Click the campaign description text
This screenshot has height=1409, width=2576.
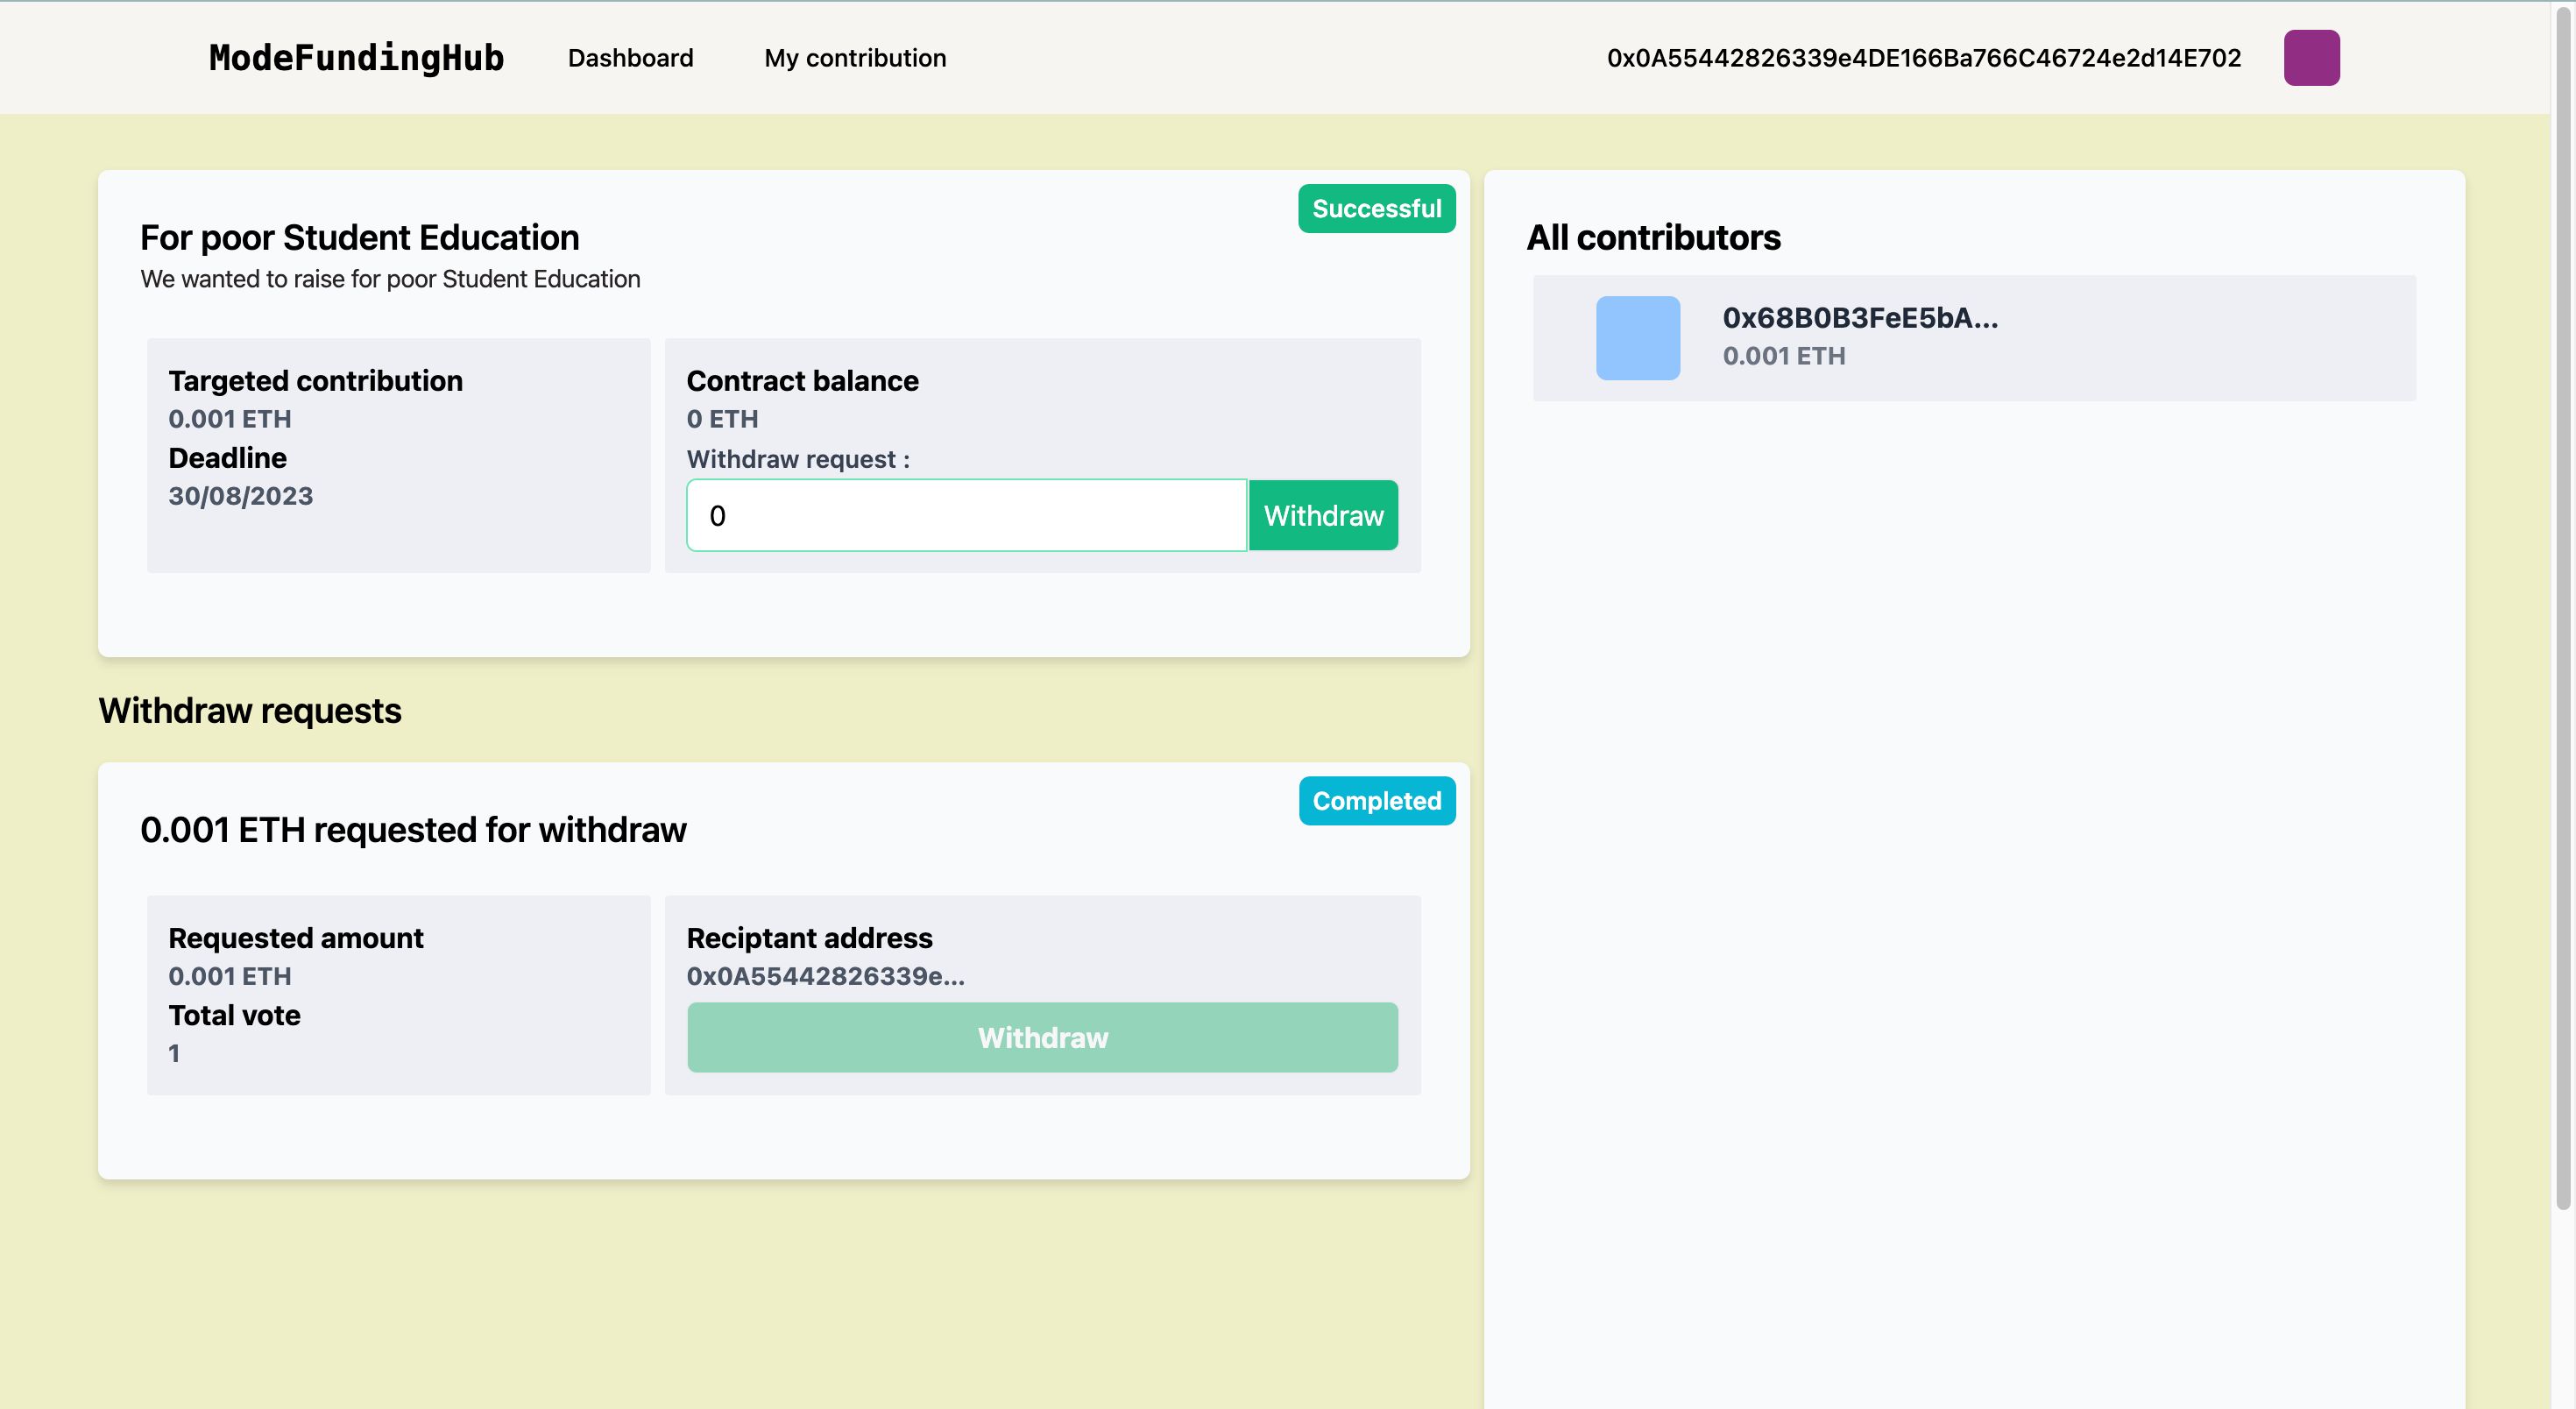click(390, 279)
